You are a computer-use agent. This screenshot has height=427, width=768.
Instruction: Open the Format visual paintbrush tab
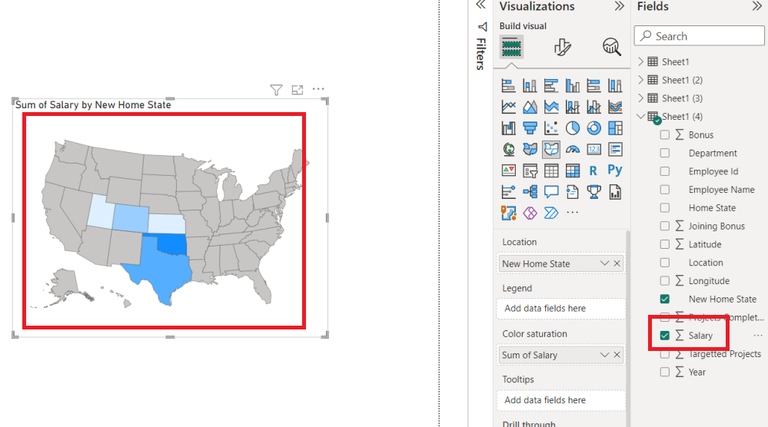(562, 47)
